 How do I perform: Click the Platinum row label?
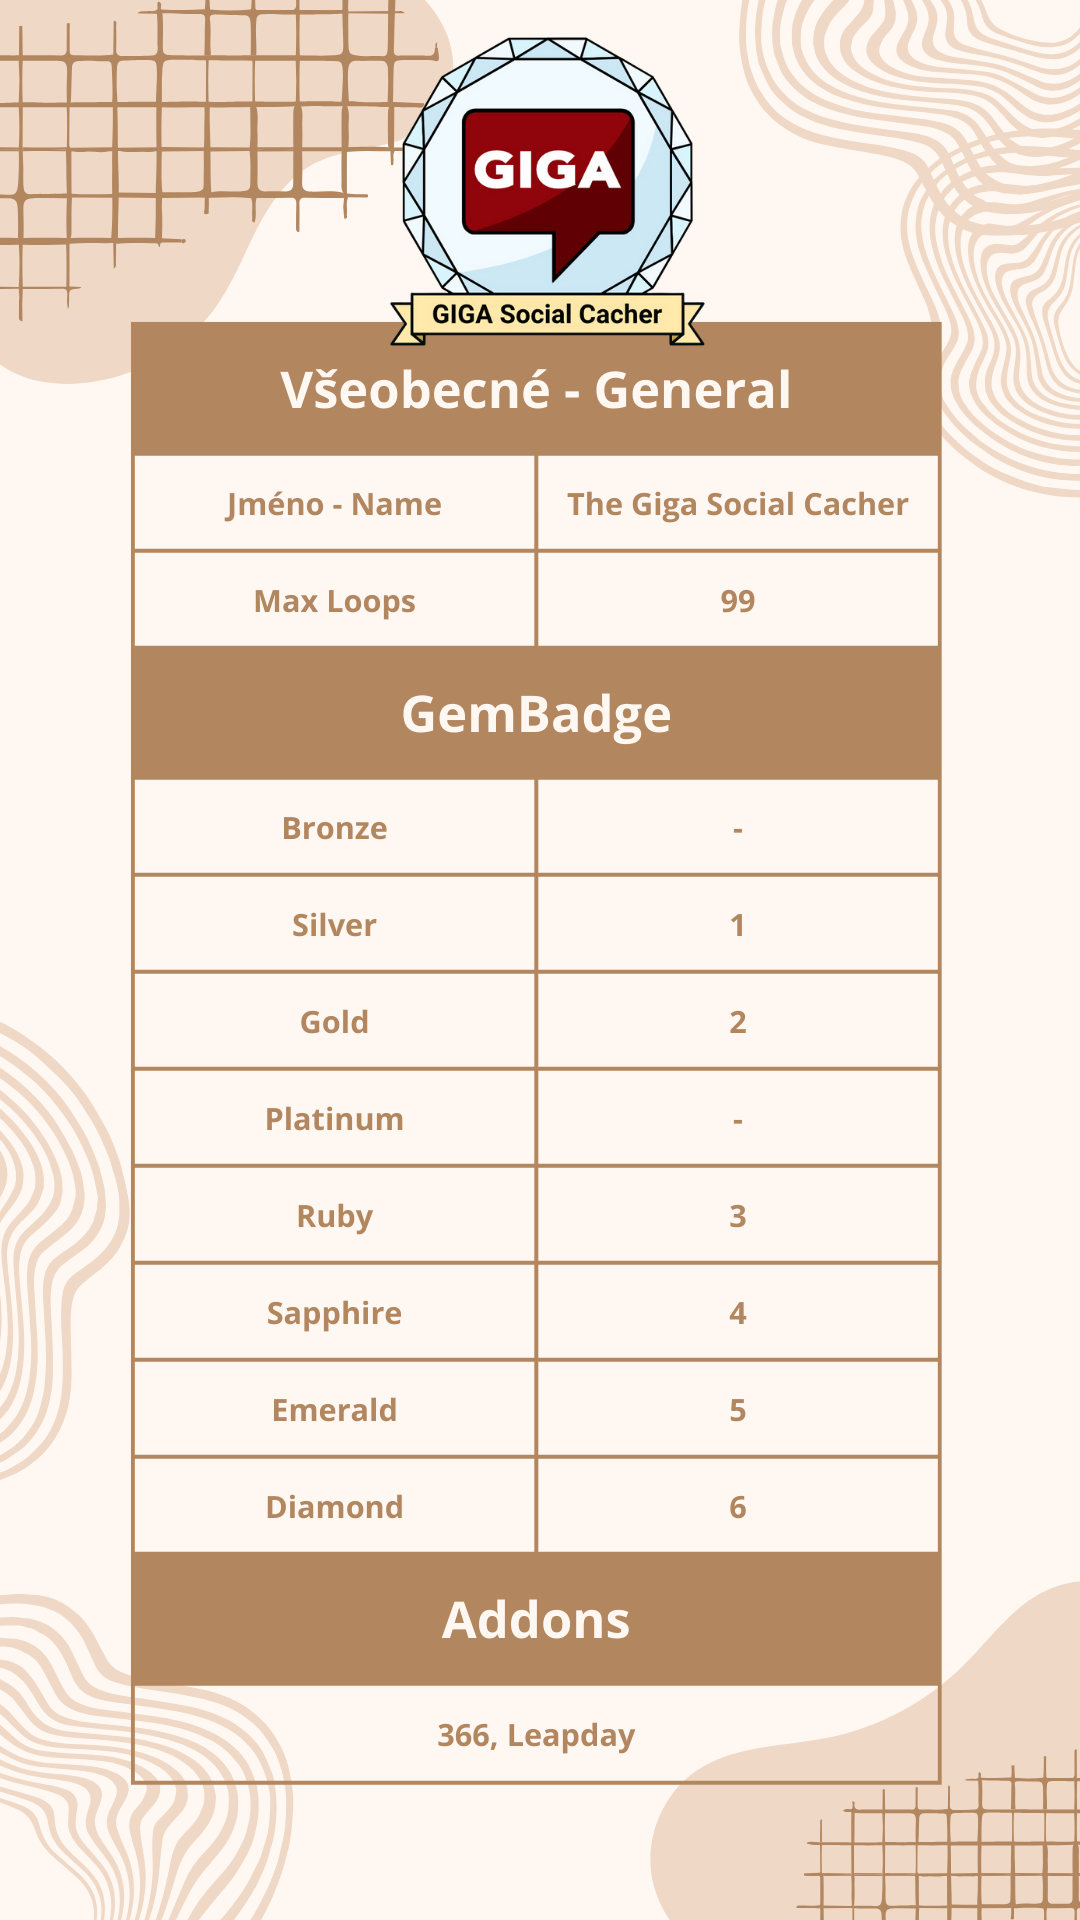coord(334,1119)
